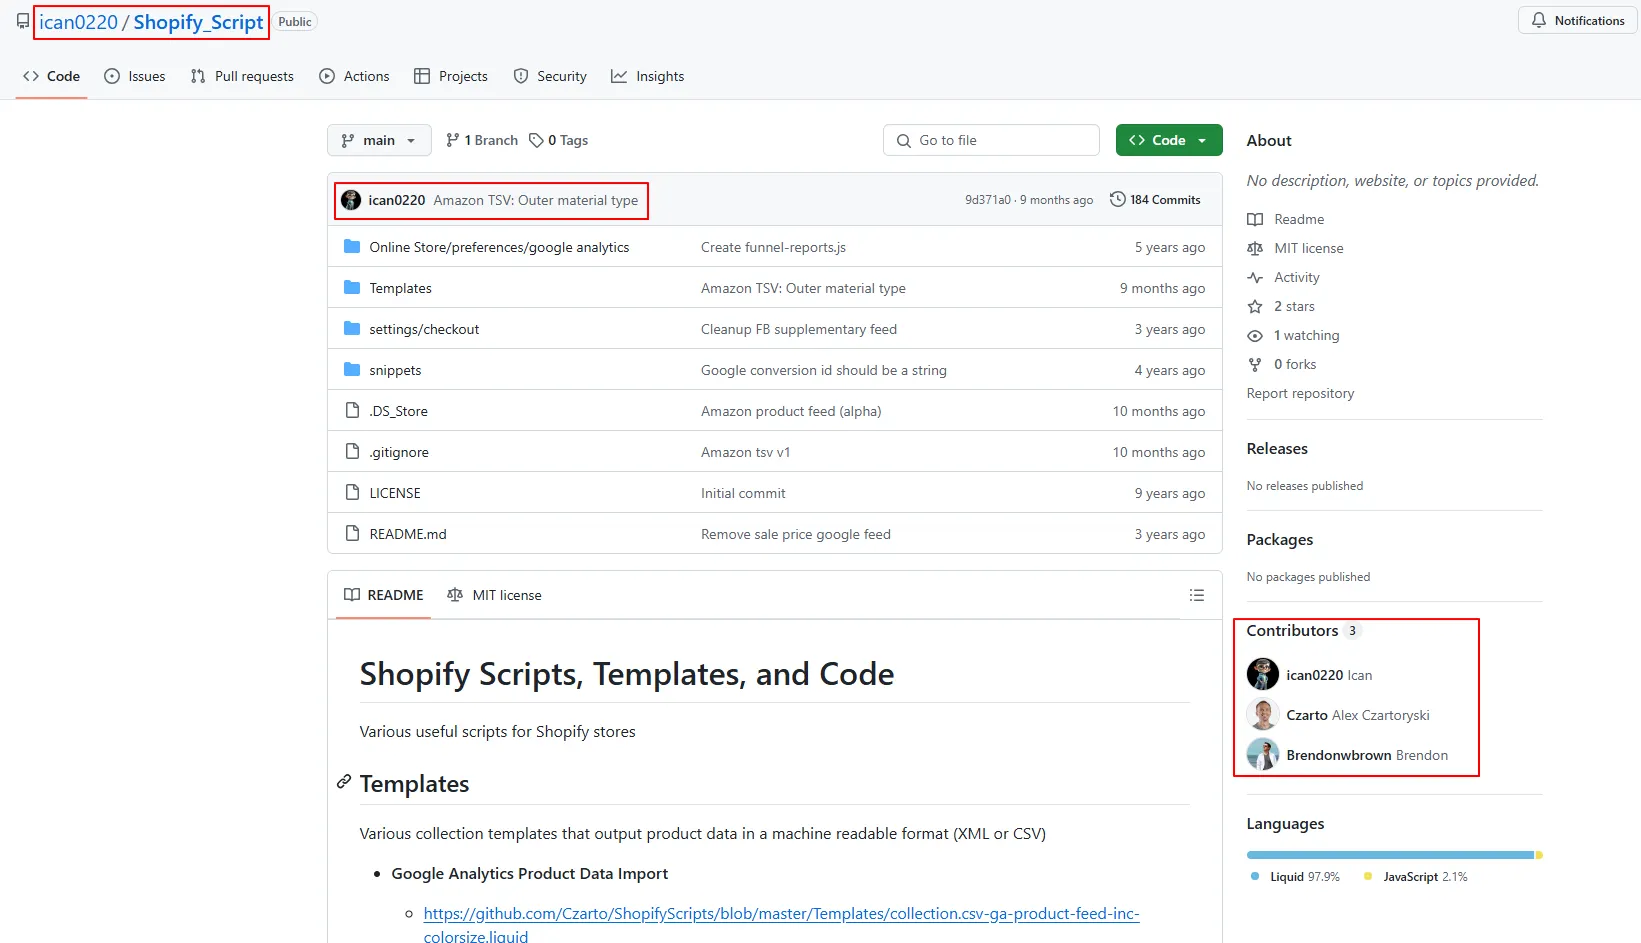Open the snippets folder
This screenshot has height=943, width=1641.
coord(395,370)
